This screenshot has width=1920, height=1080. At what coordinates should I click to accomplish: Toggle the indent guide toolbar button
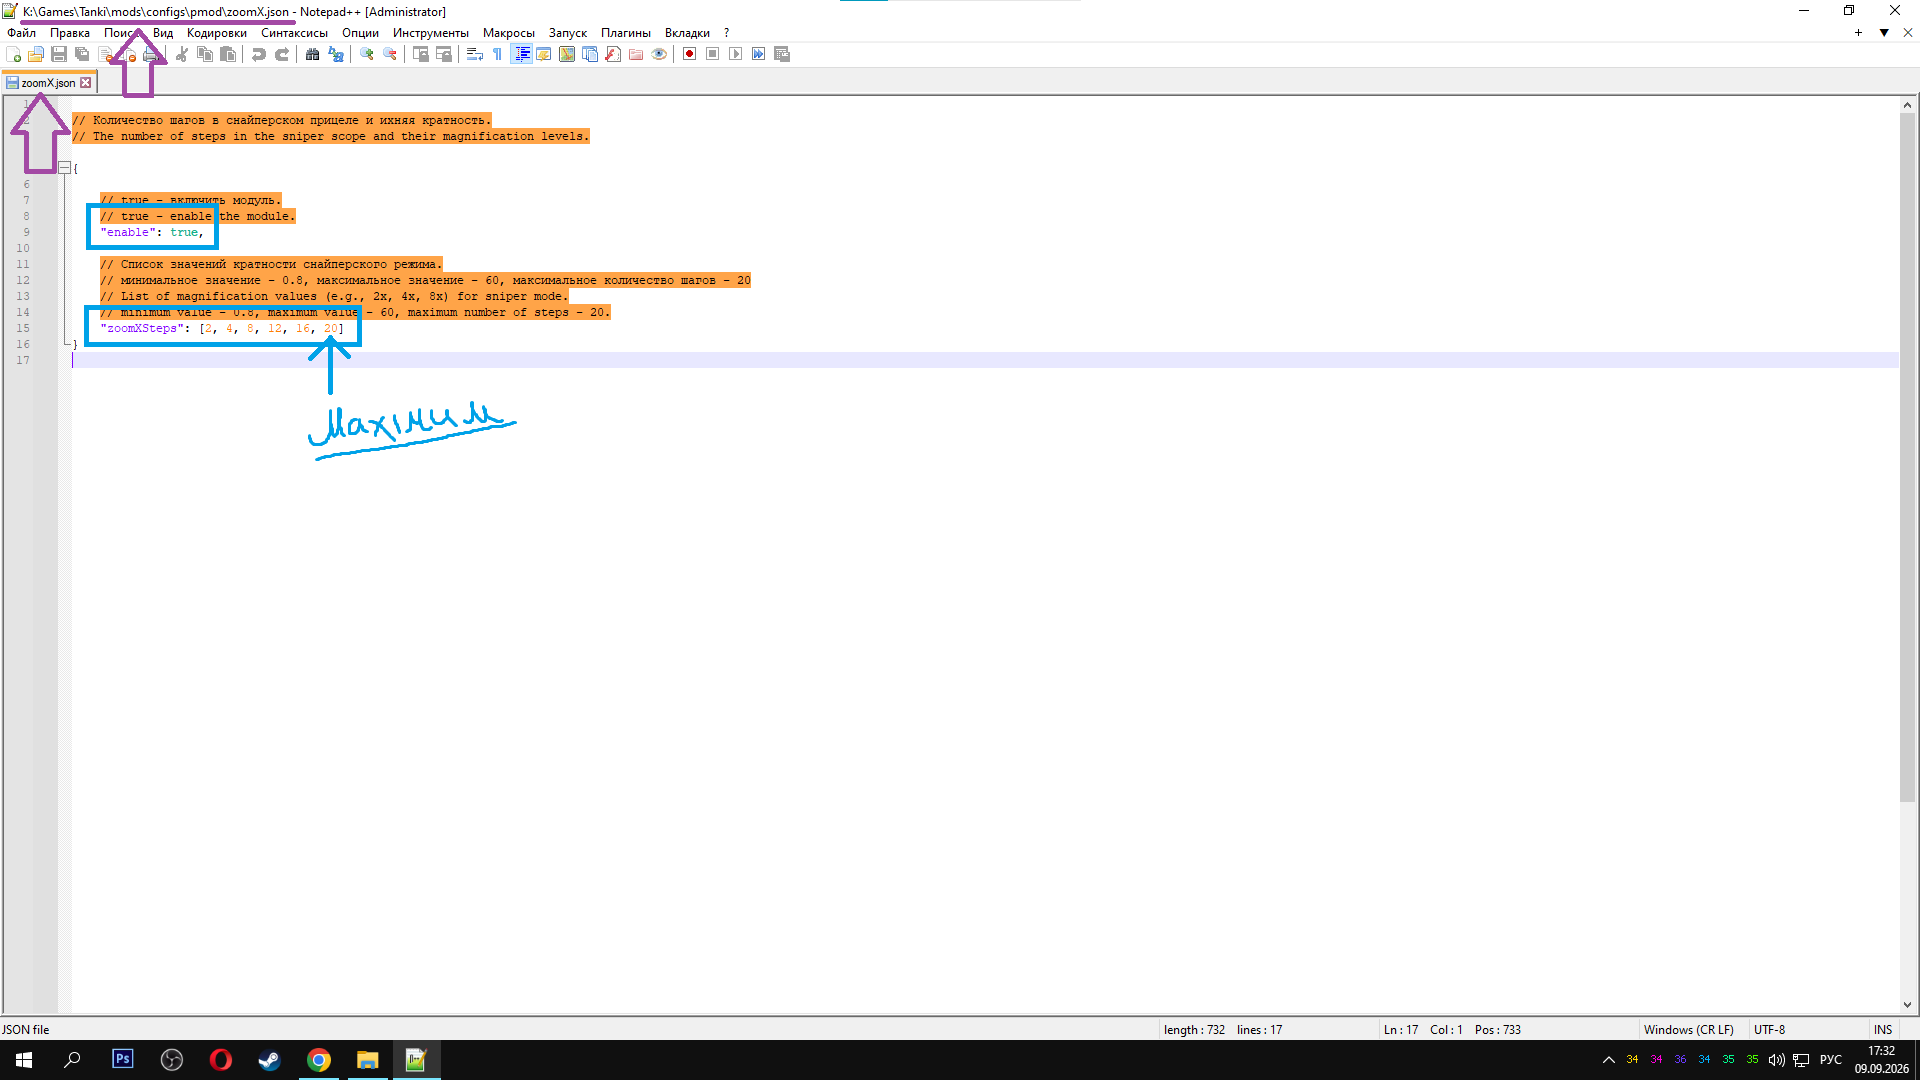[521, 54]
